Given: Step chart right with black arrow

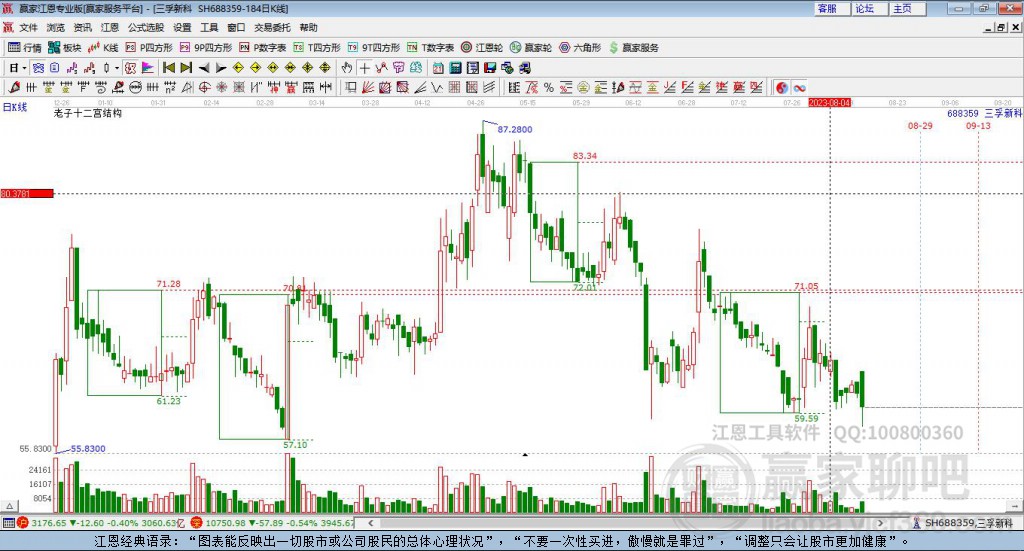Looking at the screenshot, I should [x=221, y=68].
